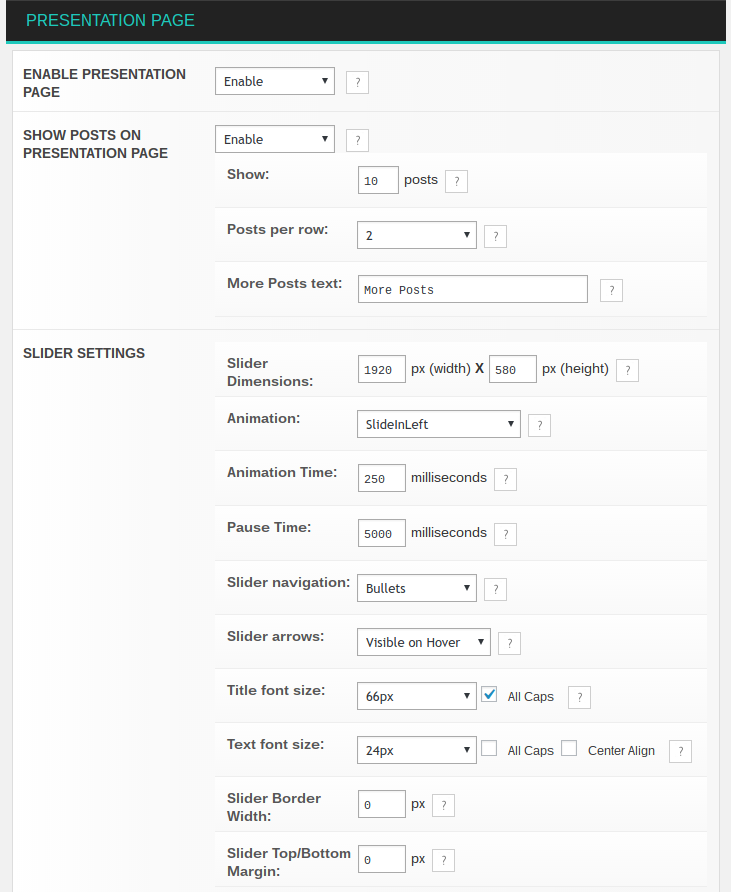Click the Show posts number field
731x892 pixels.
[x=378, y=180]
